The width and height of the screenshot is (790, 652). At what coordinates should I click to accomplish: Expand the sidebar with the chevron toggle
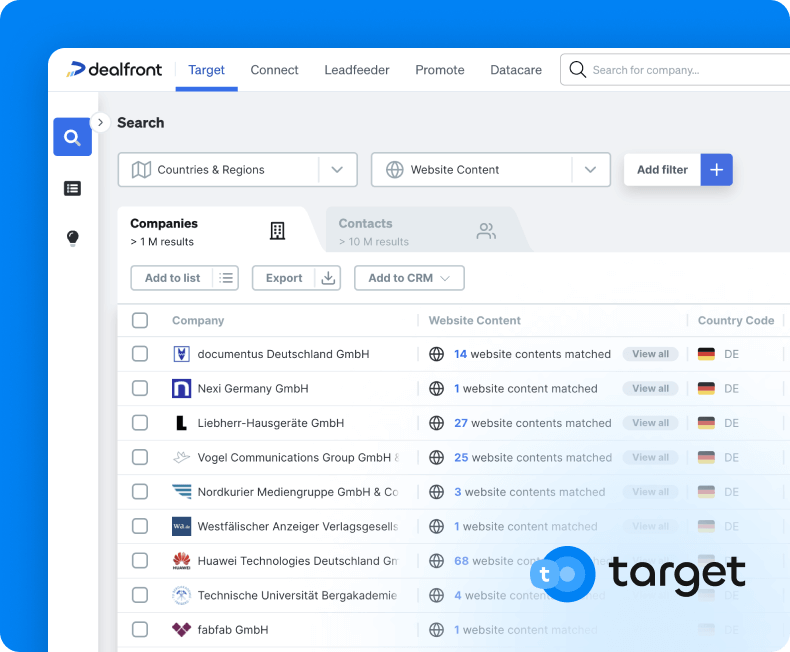[x=100, y=122]
